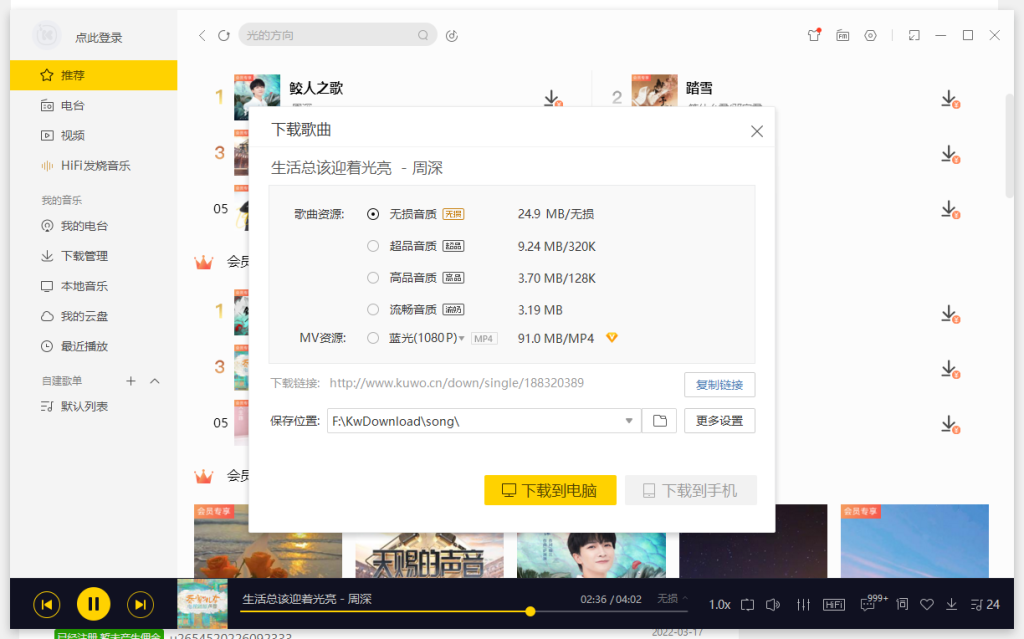
Task: Download the song 踏雪 via its arrow icon
Action: 950,99
